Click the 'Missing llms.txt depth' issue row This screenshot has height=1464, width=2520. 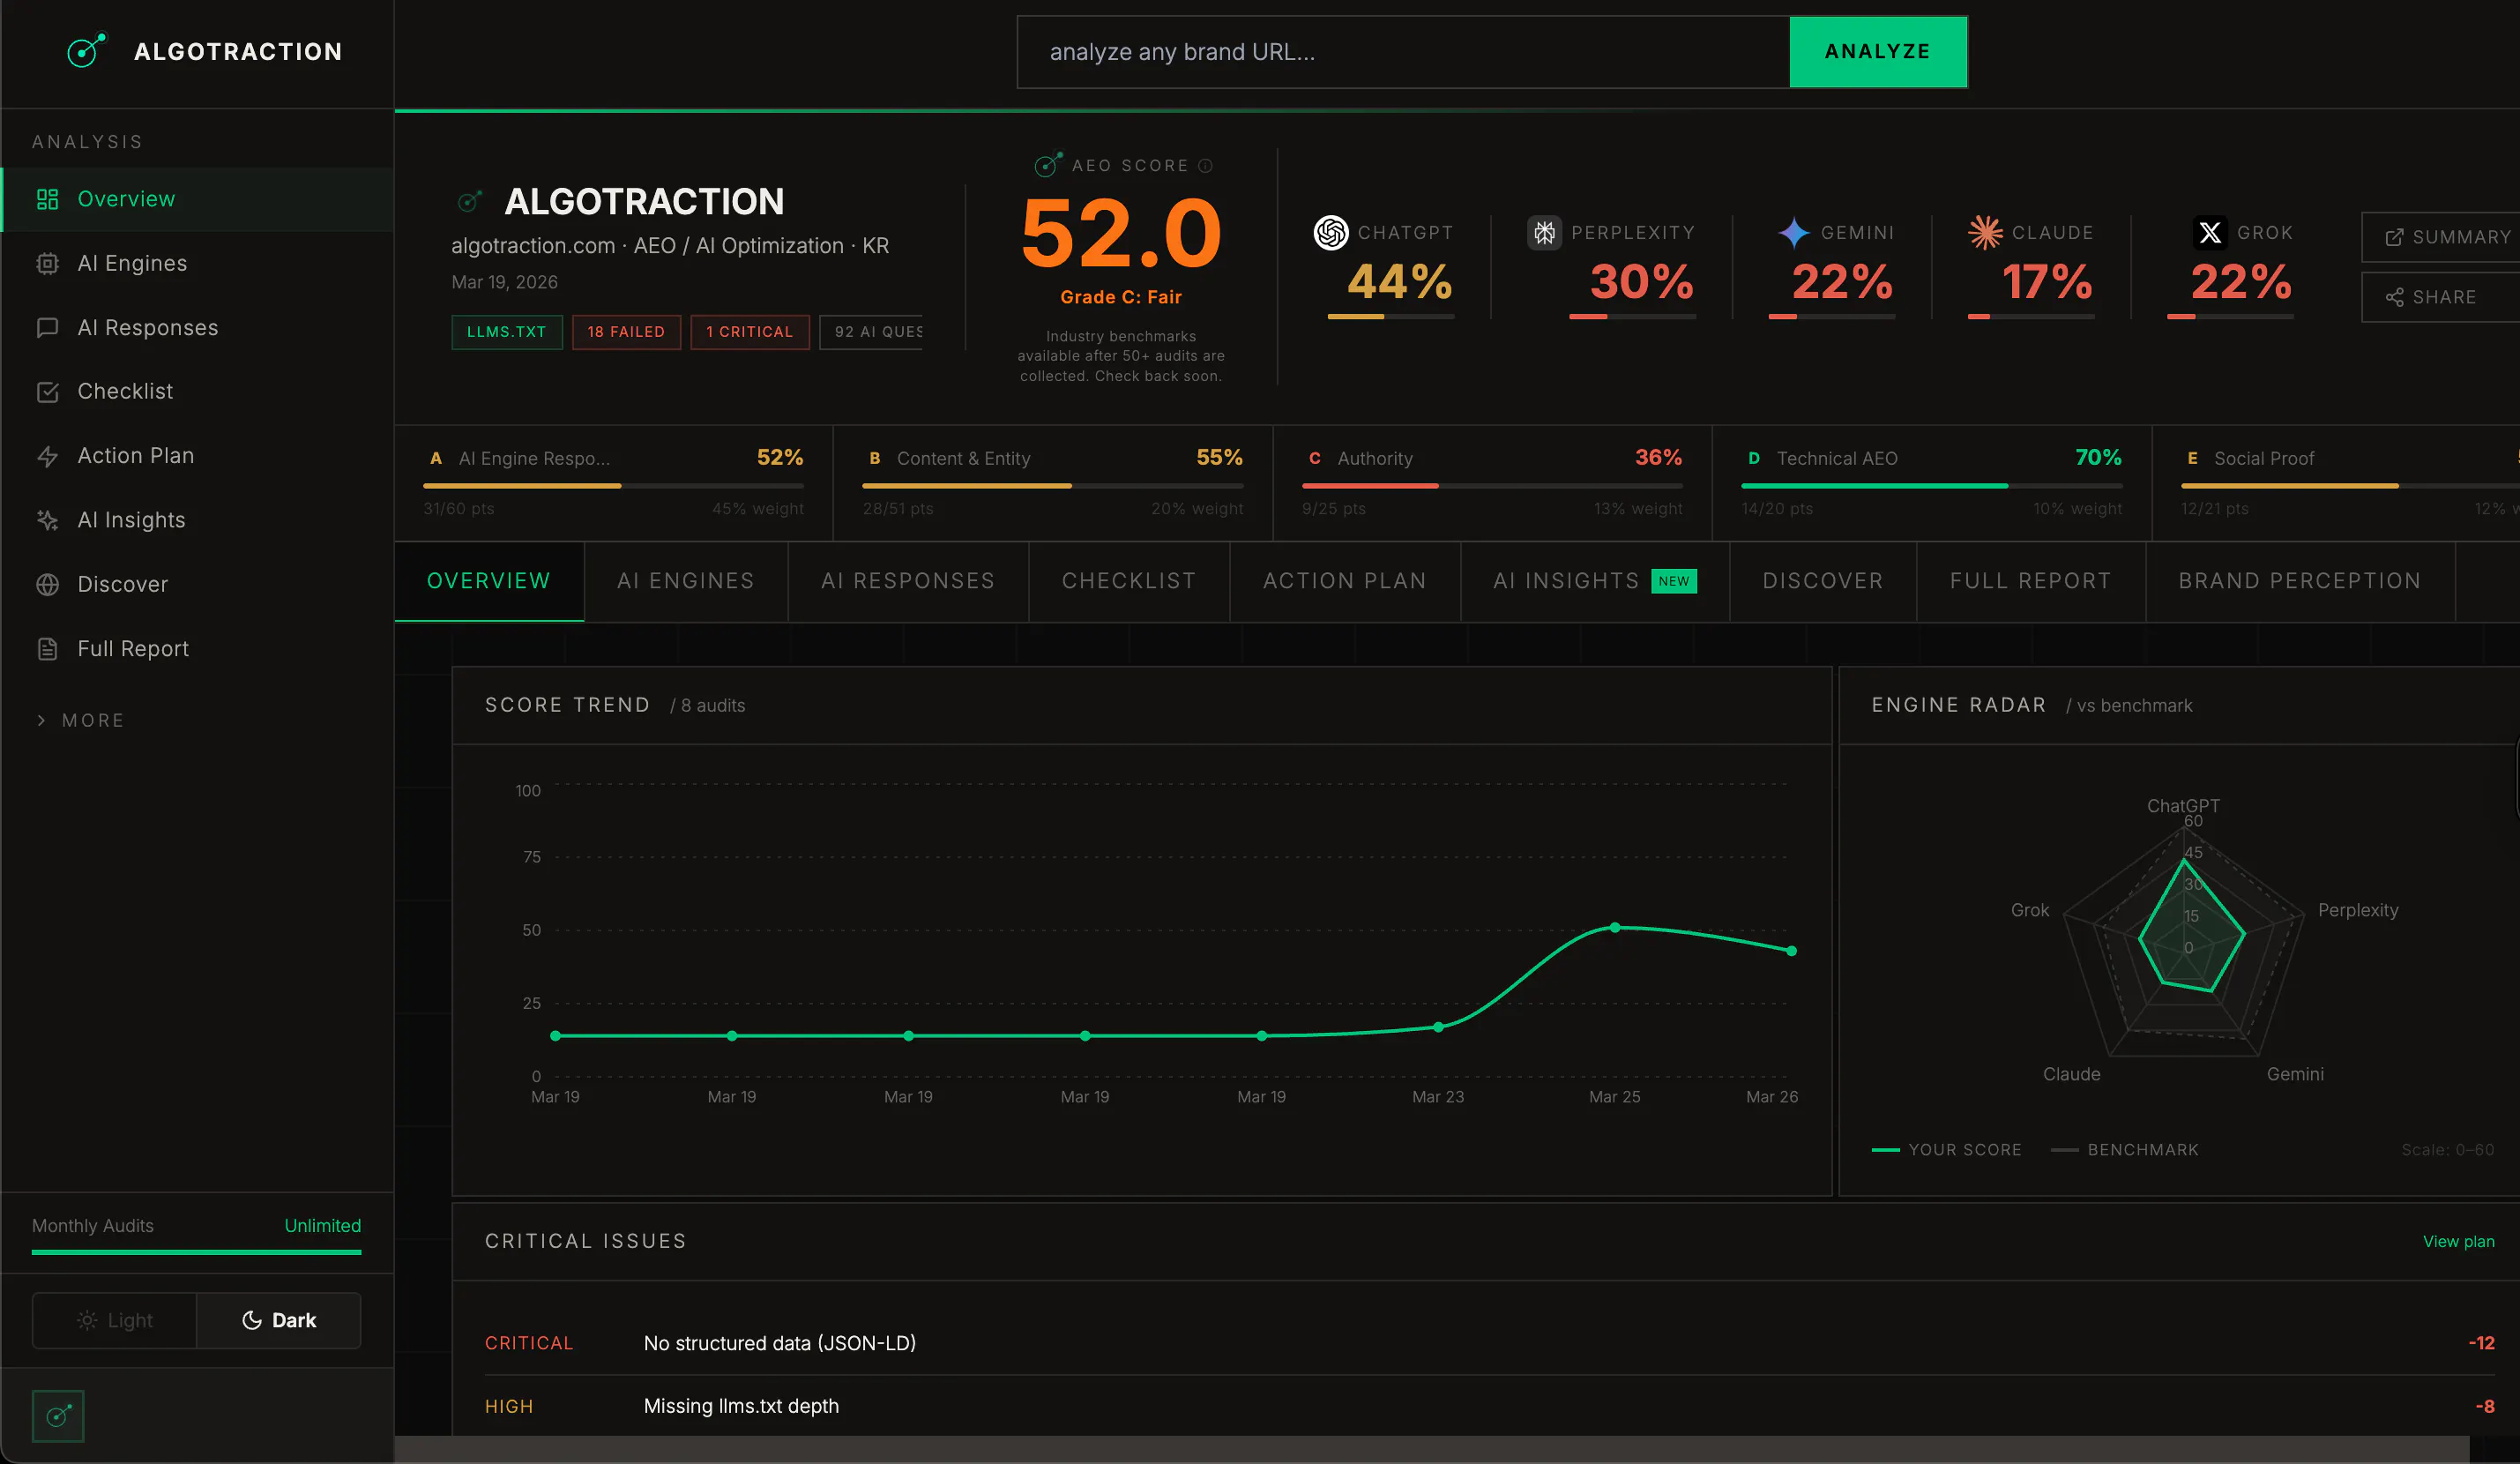(x=1490, y=1406)
